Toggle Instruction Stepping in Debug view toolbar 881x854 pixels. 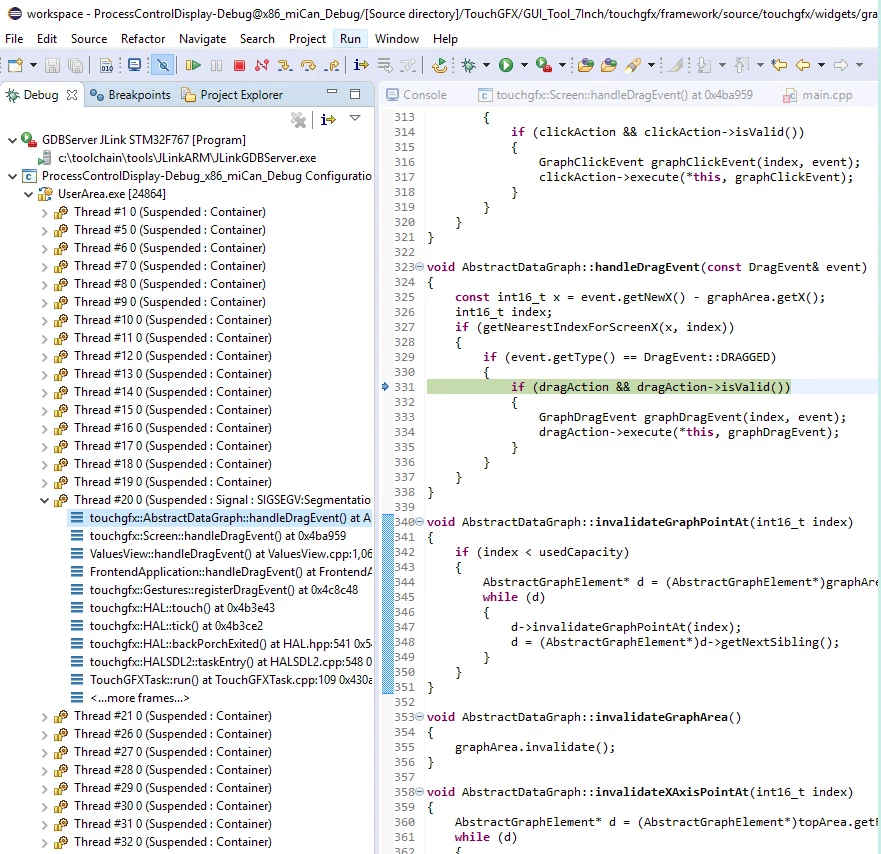pos(328,119)
